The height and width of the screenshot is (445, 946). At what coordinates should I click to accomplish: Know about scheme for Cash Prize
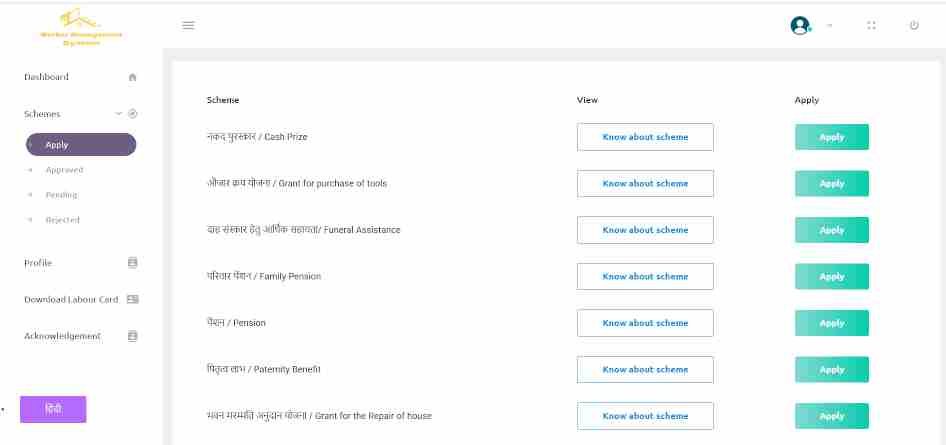(645, 137)
